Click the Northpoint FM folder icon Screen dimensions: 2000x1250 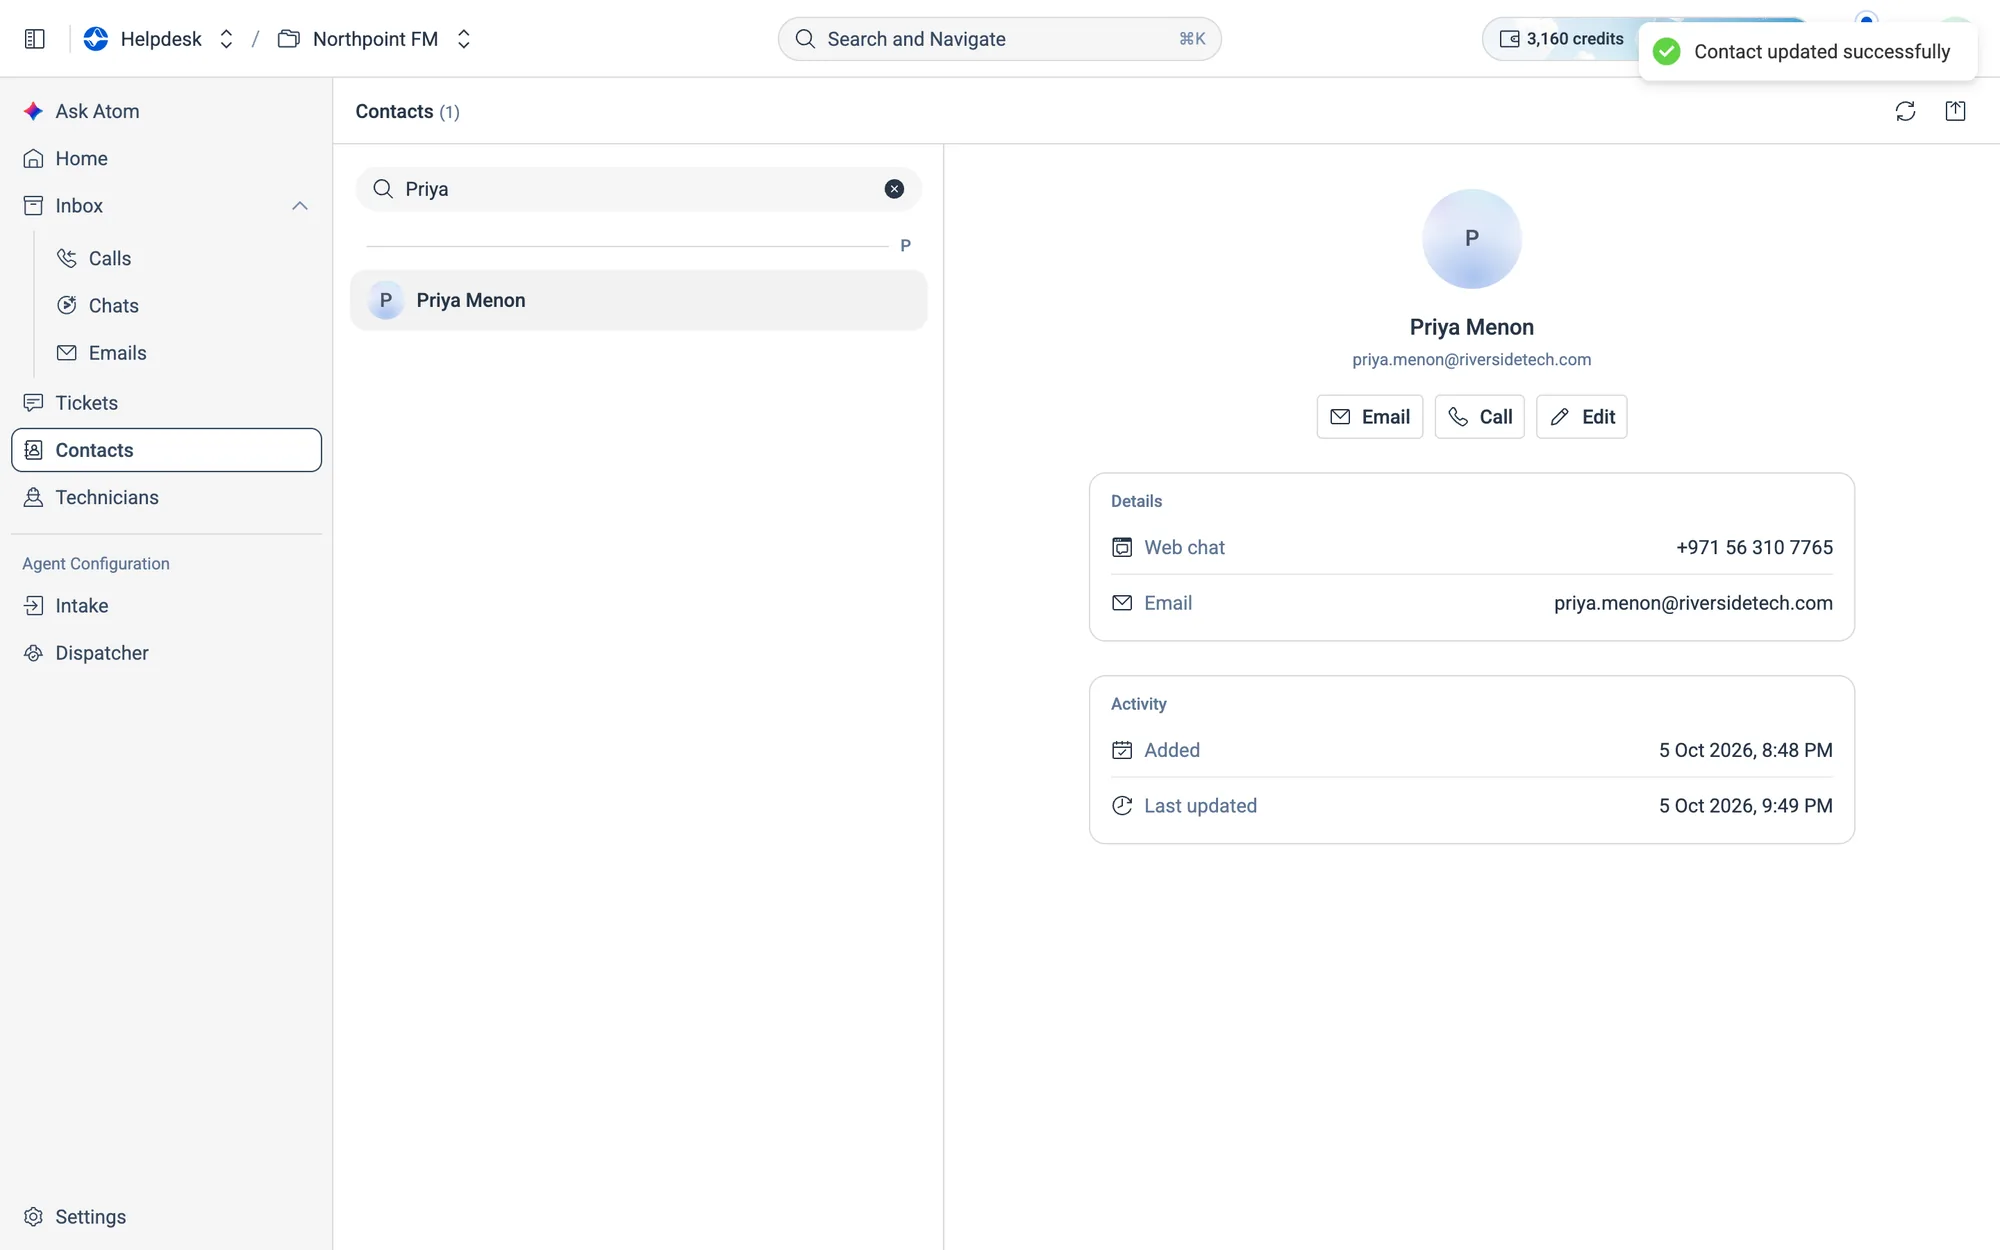point(289,39)
